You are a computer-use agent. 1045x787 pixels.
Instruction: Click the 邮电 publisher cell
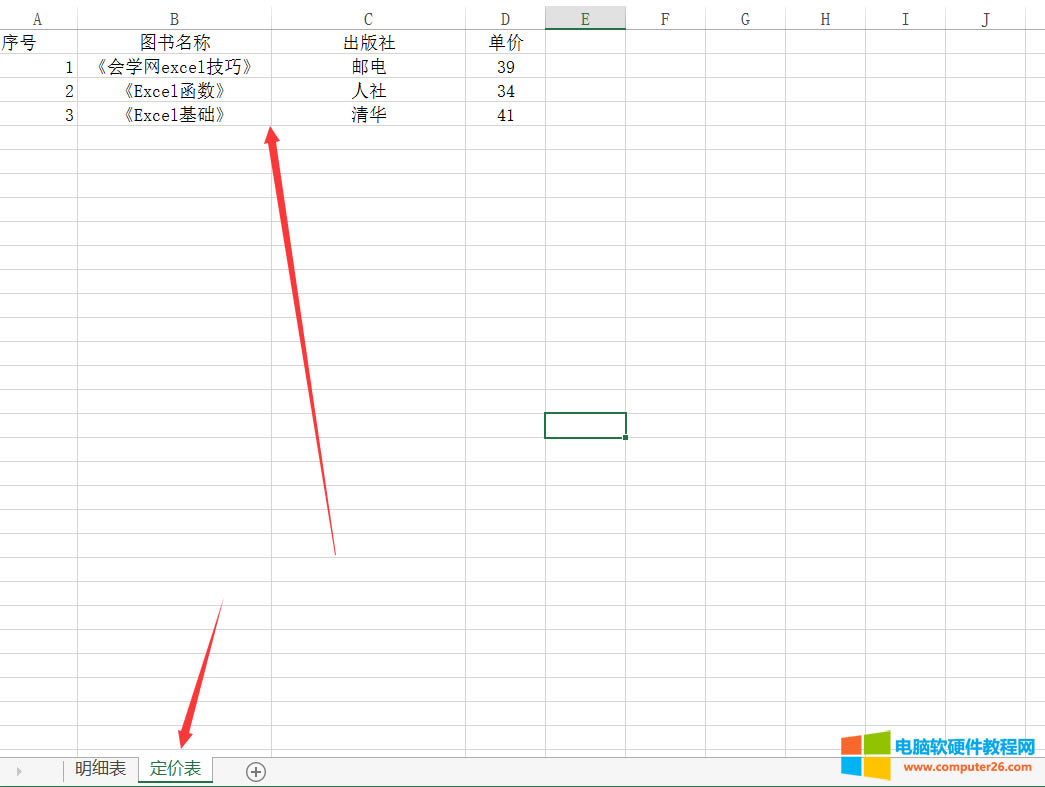tap(367, 66)
